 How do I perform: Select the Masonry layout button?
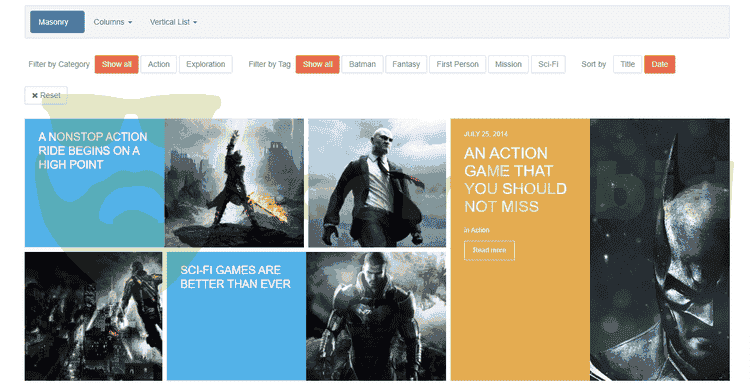coord(57,22)
